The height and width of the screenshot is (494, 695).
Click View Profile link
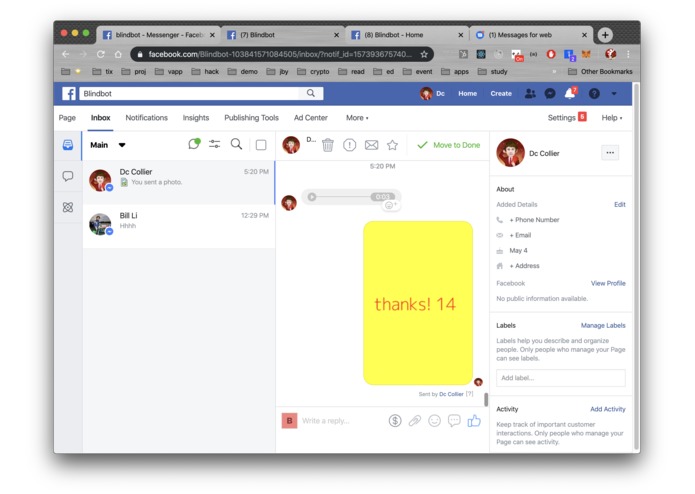pyautogui.click(x=608, y=283)
